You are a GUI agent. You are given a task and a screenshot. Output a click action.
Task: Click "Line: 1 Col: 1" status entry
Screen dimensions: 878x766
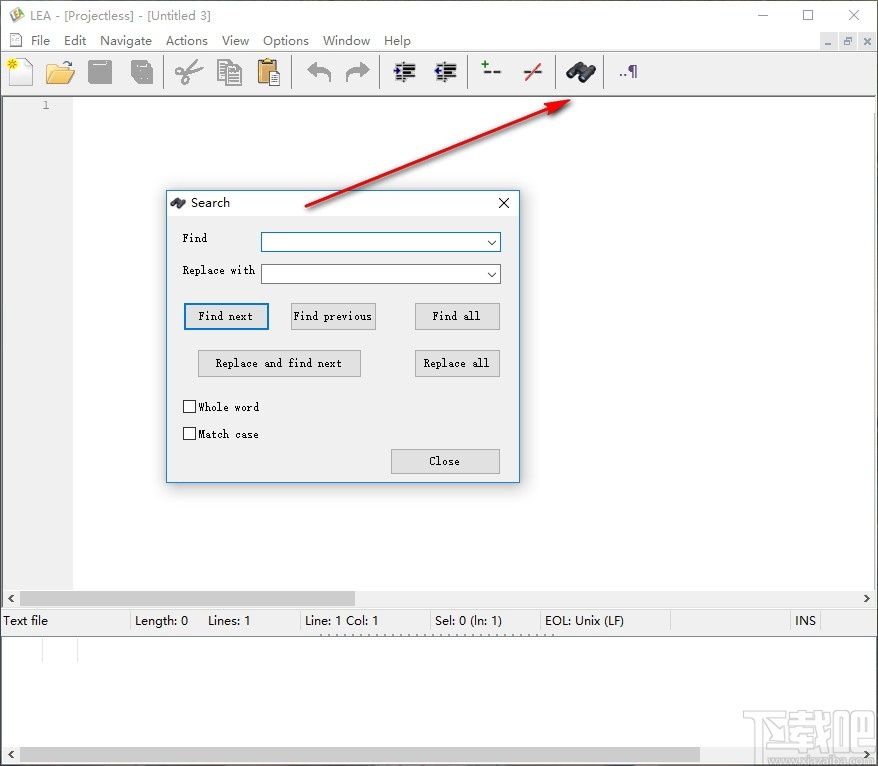[x=342, y=620]
